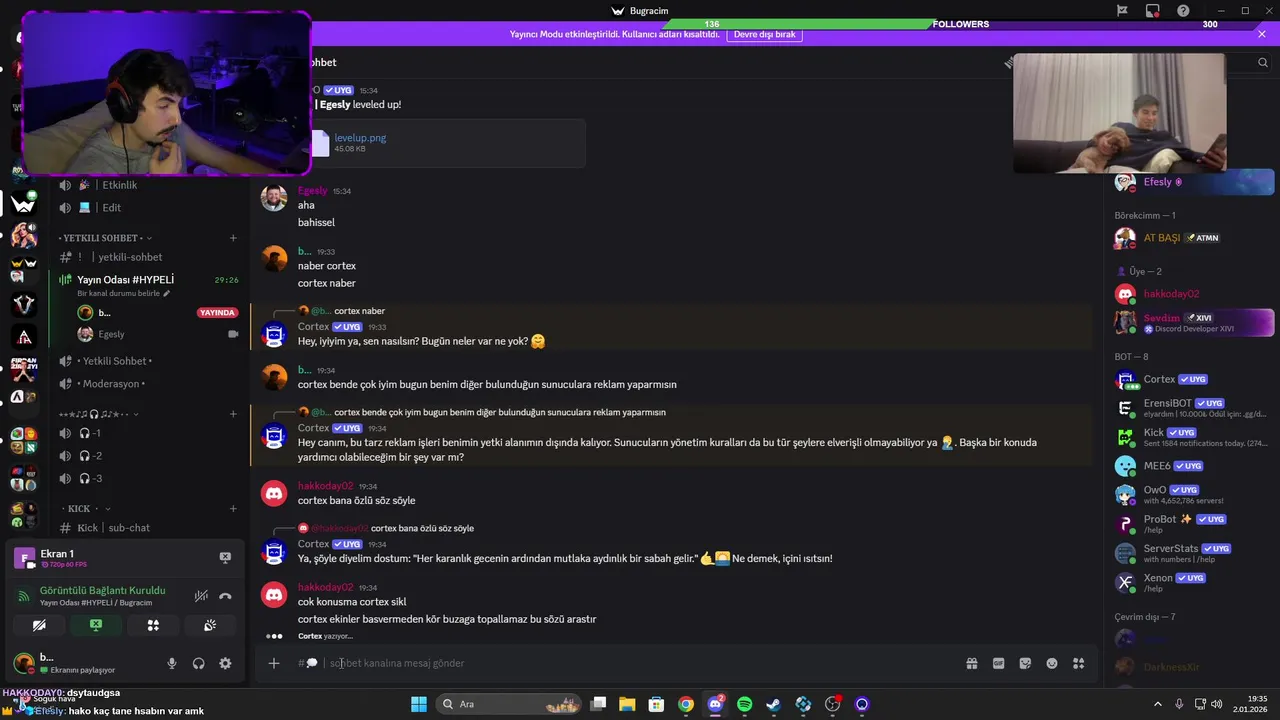Open the levelup.png attachment
This screenshot has height=720, width=1280.
click(x=360, y=138)
